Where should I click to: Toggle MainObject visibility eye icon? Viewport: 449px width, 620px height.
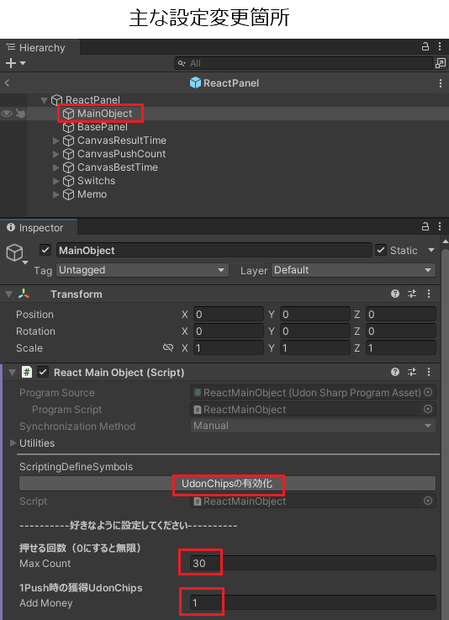(x=7, y=113)
